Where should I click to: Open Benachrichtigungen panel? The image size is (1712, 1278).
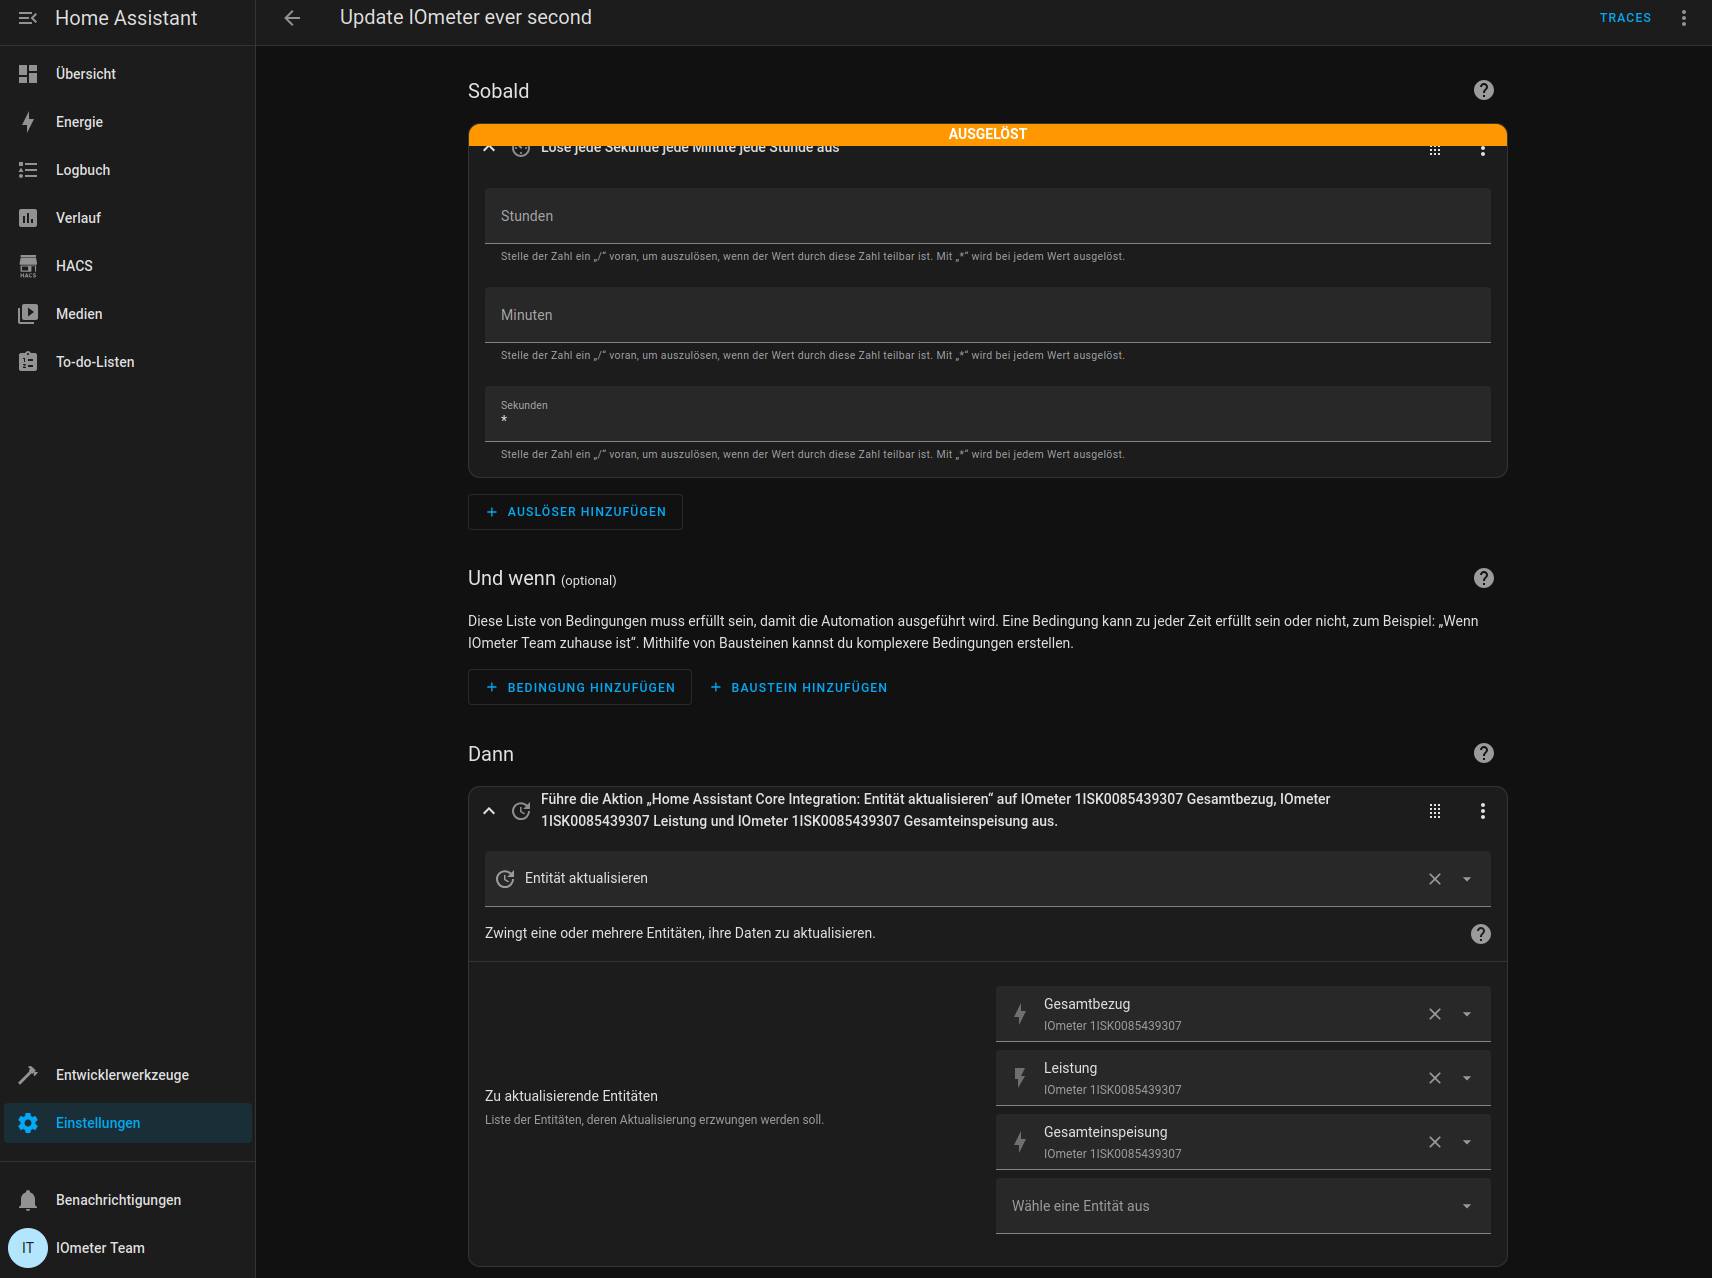click(x=128, y=1200)
